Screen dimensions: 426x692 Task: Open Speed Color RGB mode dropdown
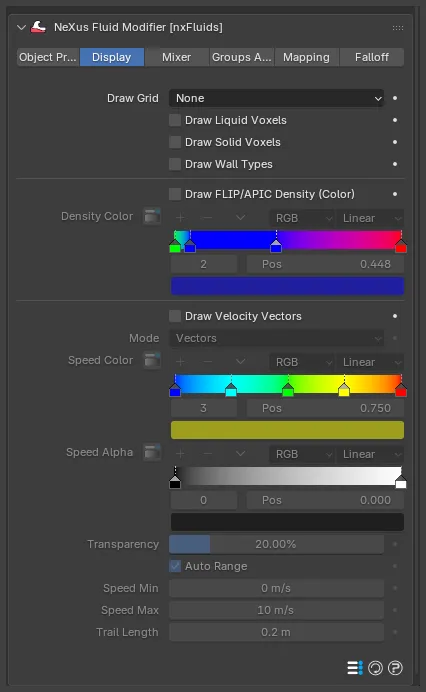[302, 362]
